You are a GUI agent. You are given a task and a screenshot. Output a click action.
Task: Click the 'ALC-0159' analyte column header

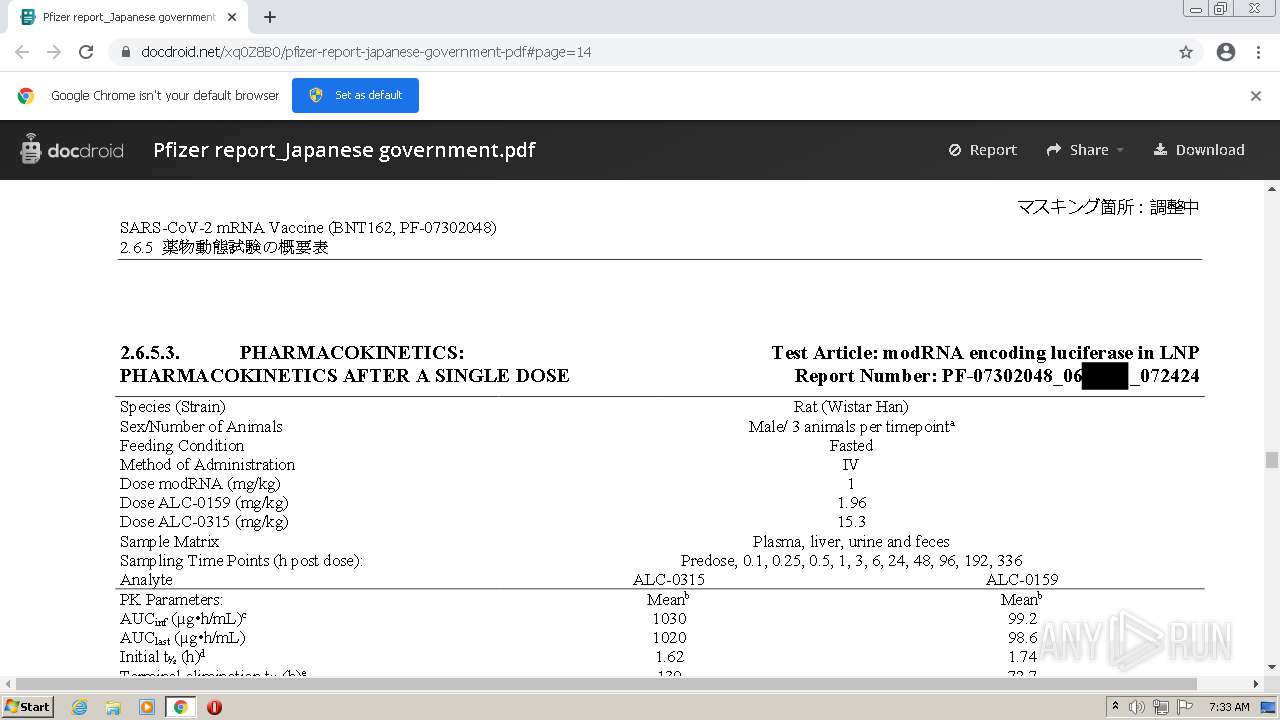1022,580
